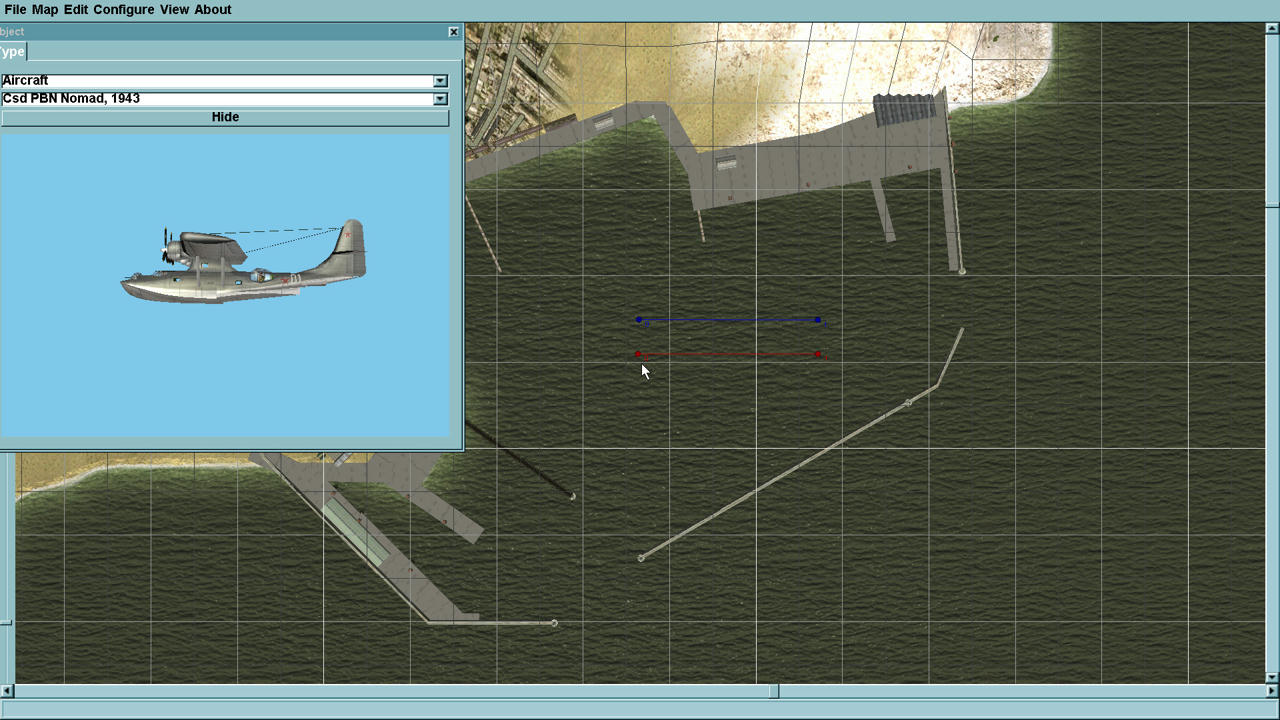This screenshot has width=1280, height=720.
Task: Click the PBN Nomad aircraft preview image
Action: click(x=243, y=262)
